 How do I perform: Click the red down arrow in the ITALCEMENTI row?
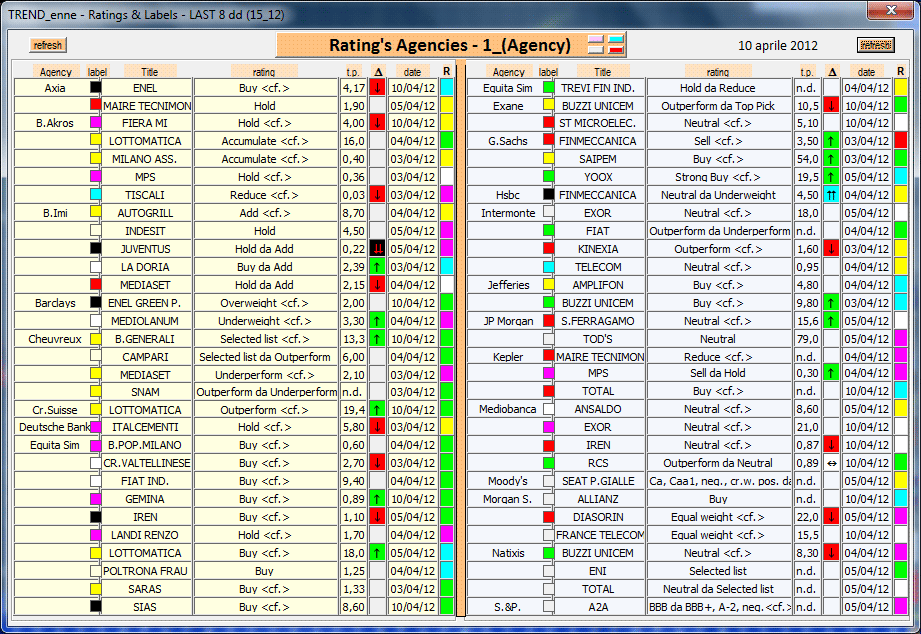pyautogui.click(x=377, y=427)
